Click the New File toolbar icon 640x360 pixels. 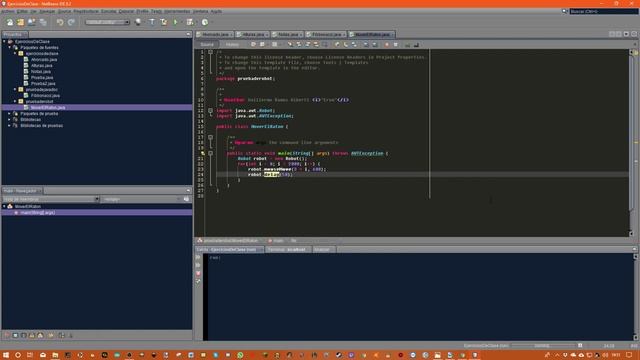9,22
